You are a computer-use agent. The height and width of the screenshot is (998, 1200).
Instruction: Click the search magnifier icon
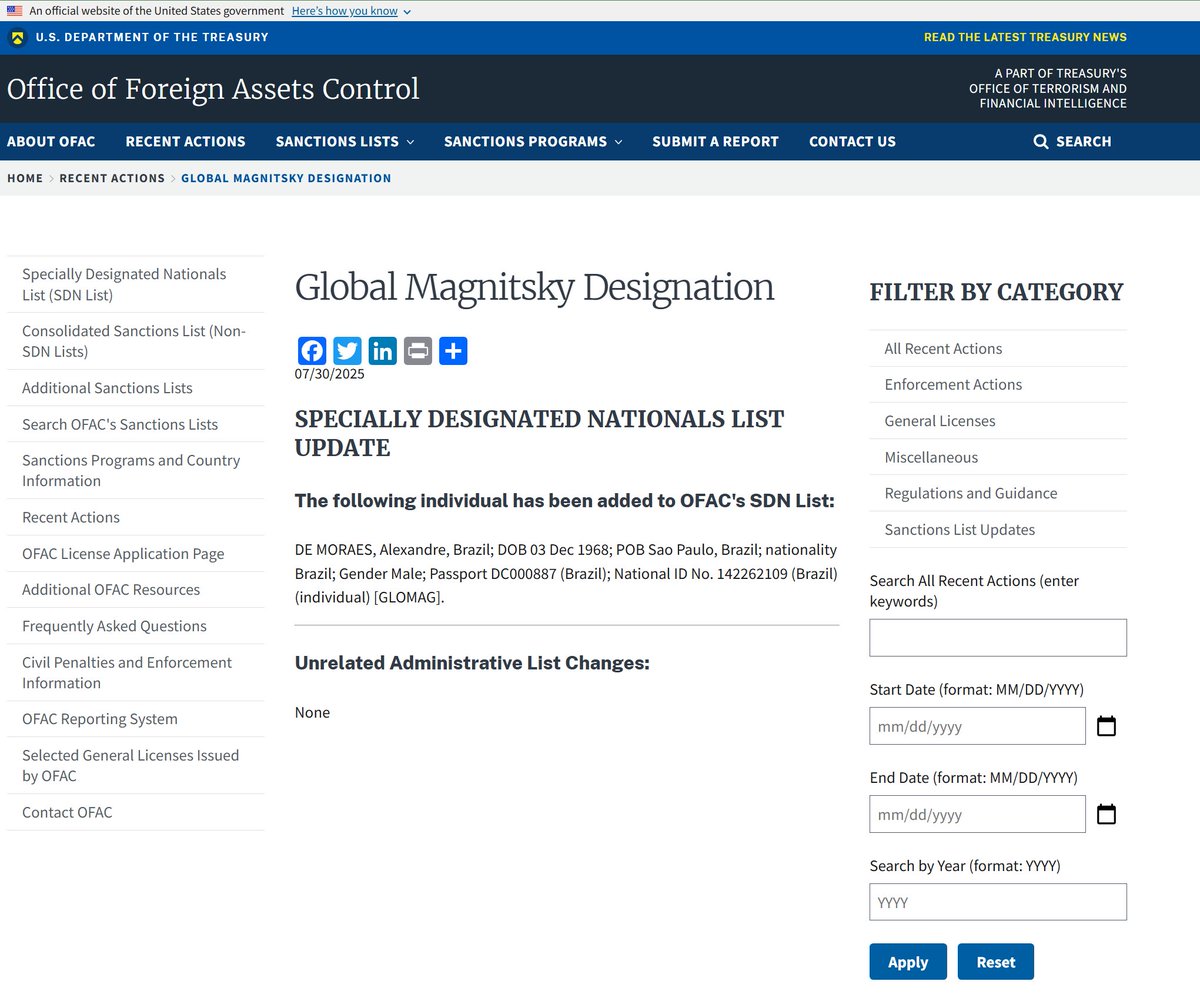[1041, 141]
